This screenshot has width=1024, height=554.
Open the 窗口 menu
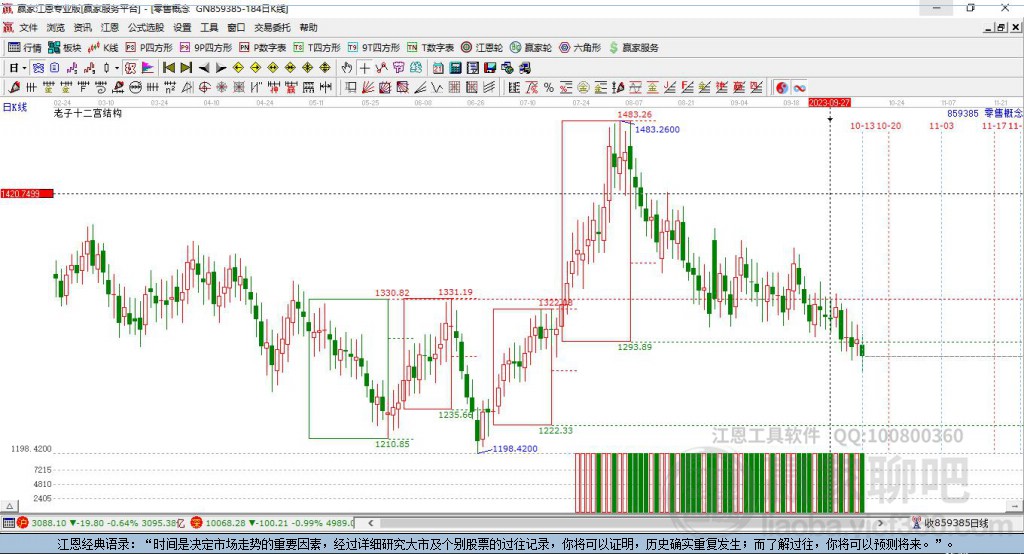pos(236,27)
